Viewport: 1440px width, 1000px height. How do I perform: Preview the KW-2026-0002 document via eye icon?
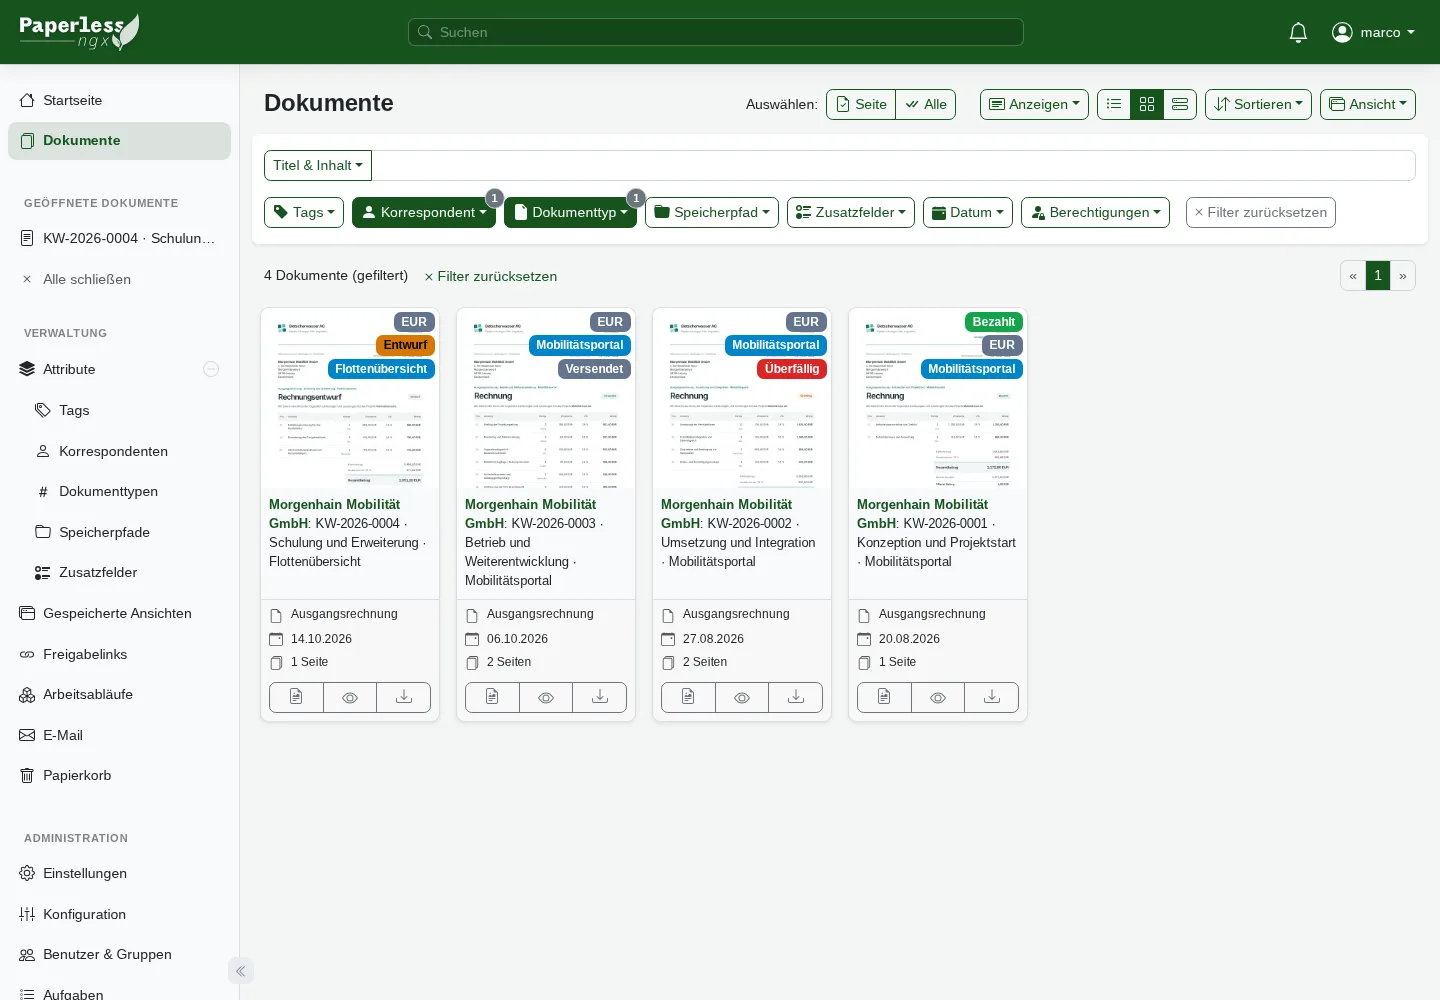coord(742,697)
